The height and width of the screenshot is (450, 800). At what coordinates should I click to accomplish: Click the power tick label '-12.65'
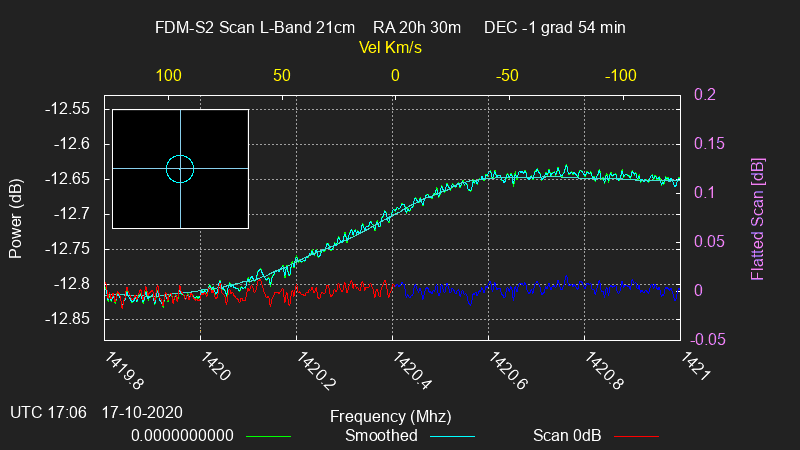(67, 179)
